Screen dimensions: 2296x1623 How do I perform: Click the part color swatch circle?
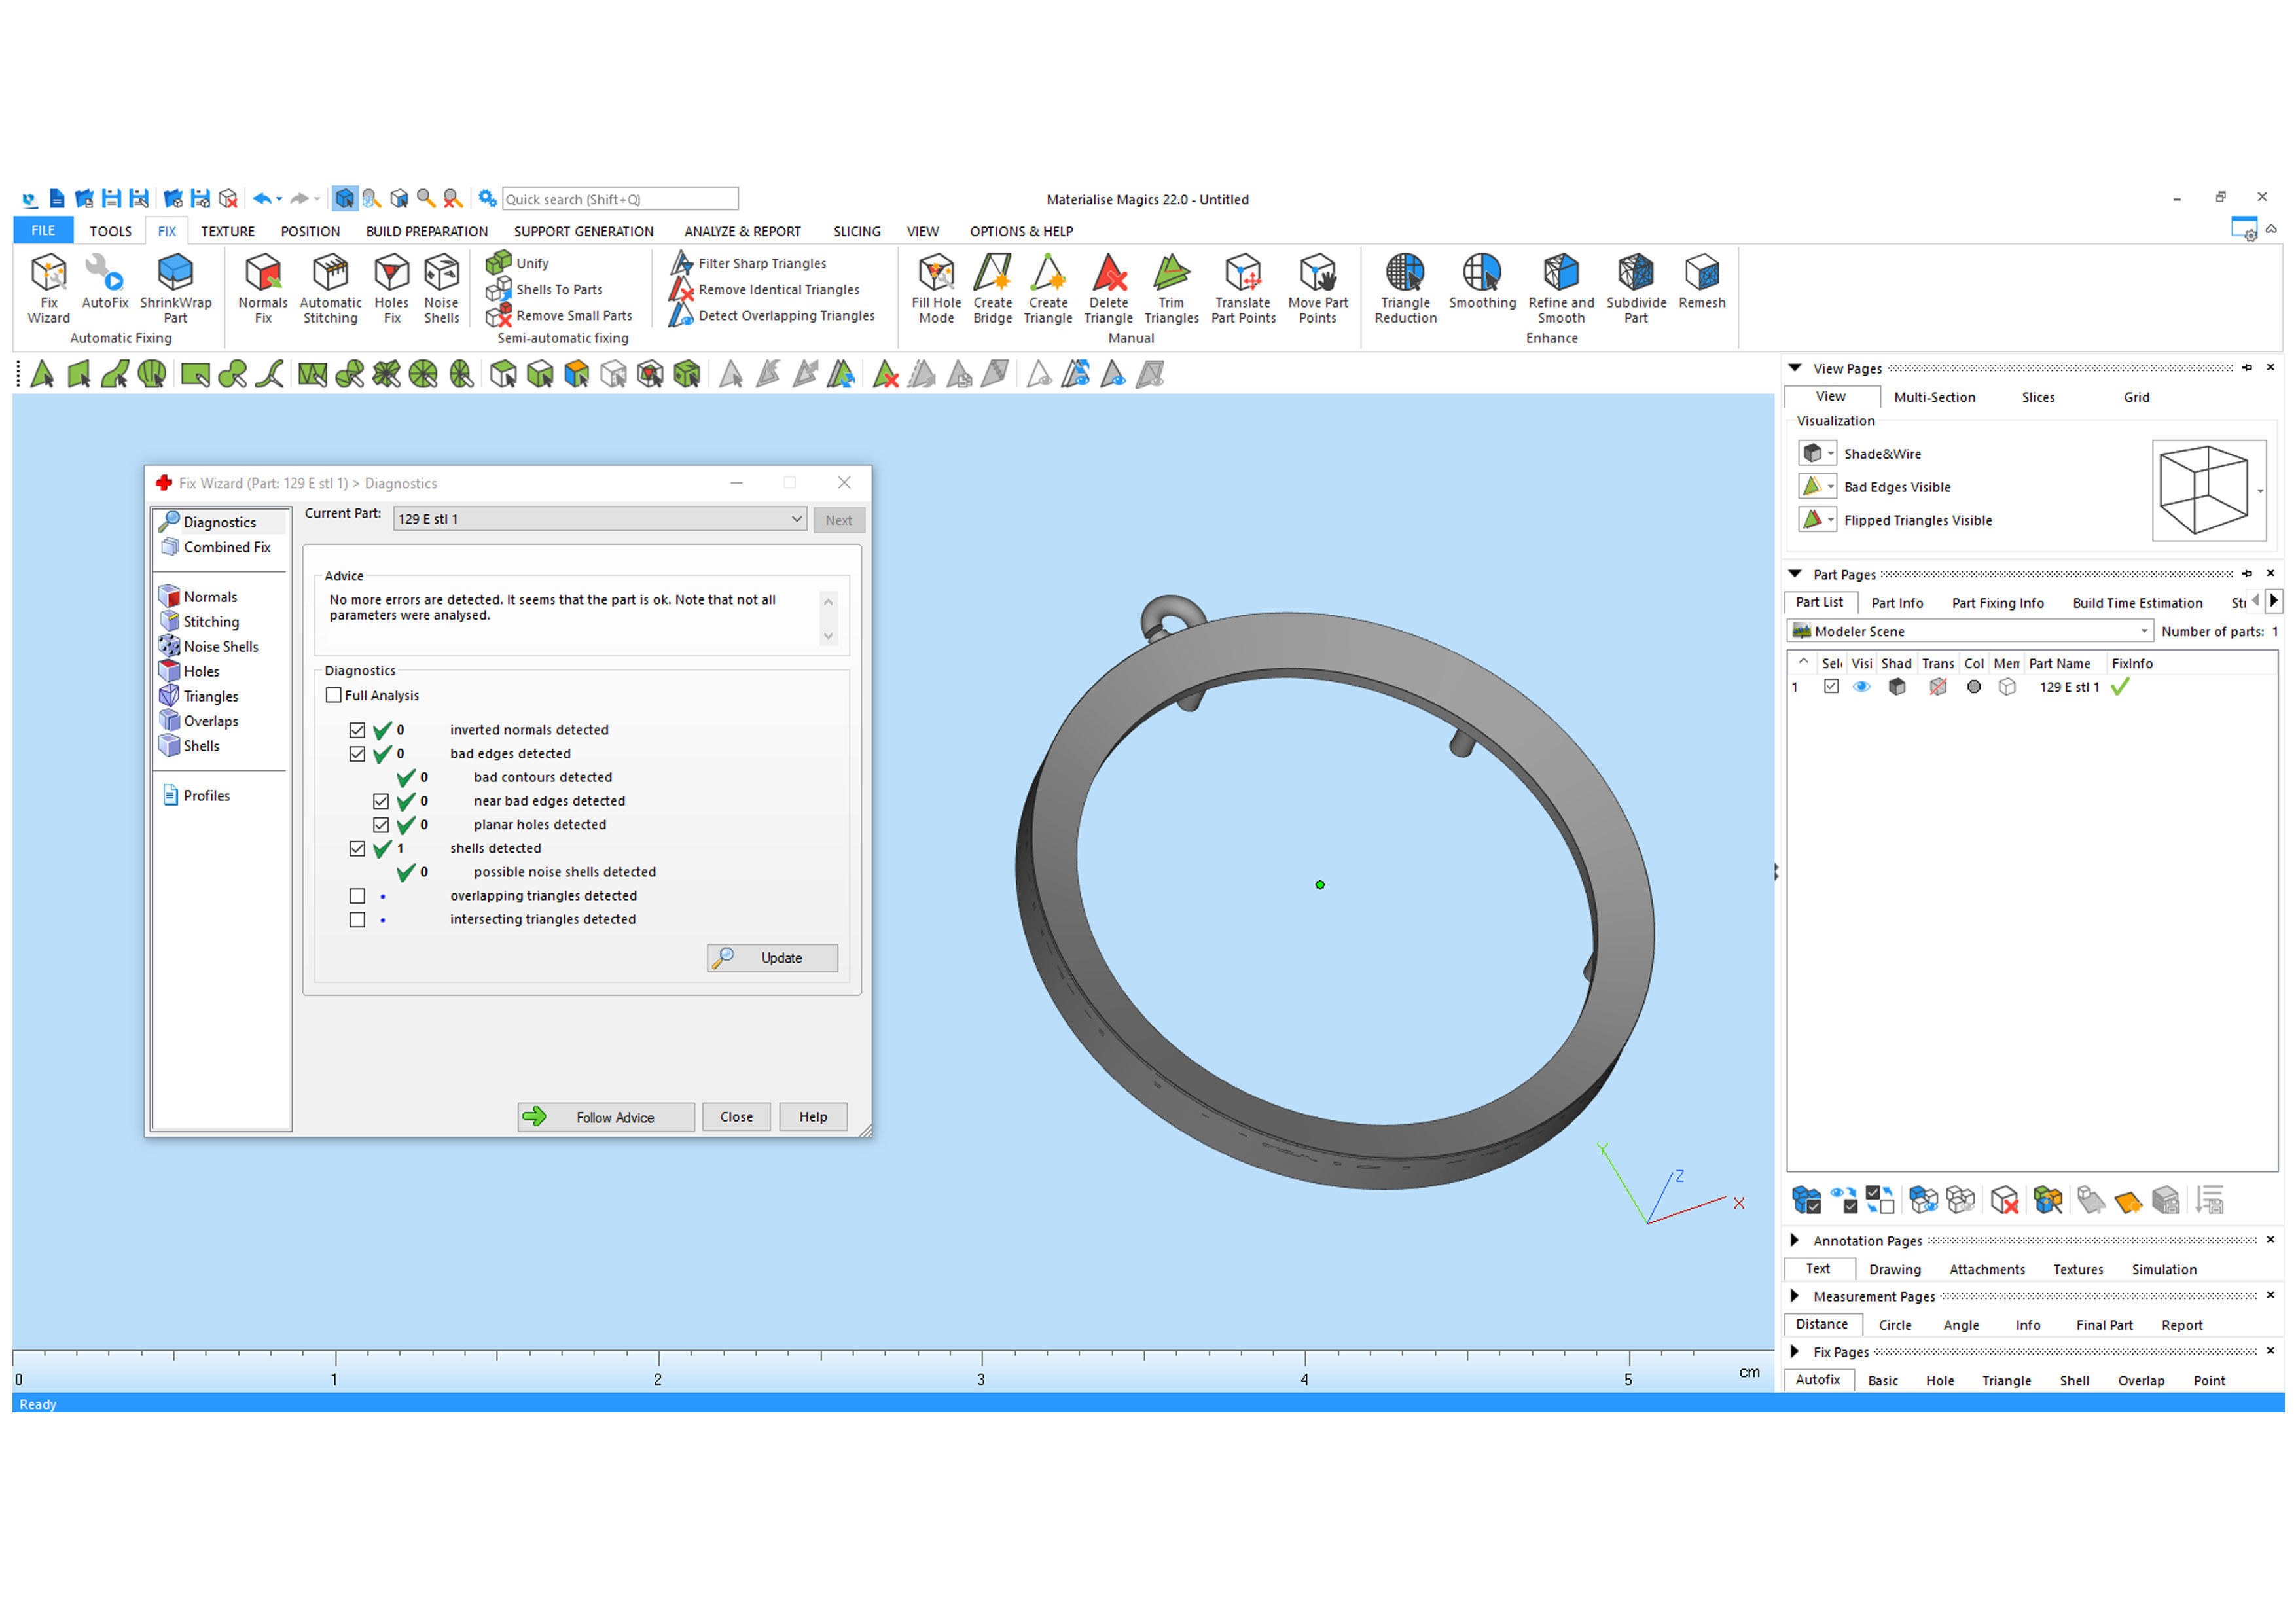pos(1973,687)
